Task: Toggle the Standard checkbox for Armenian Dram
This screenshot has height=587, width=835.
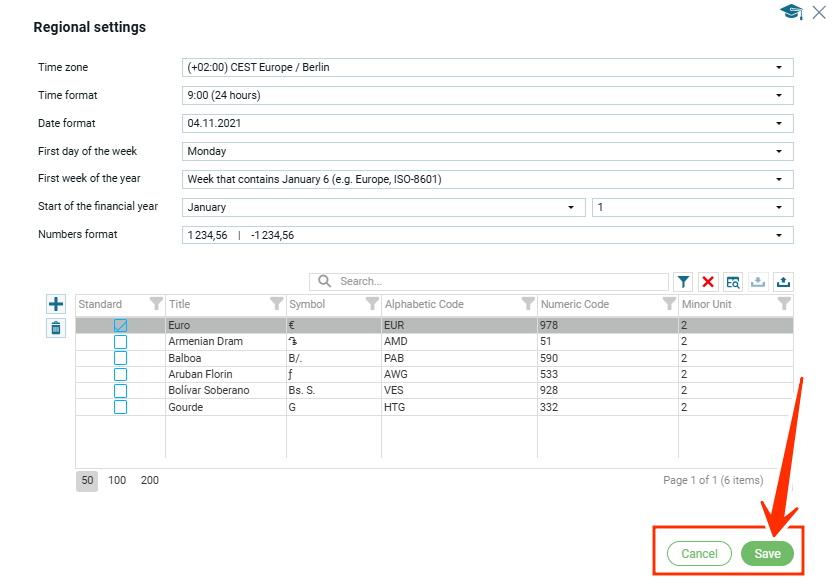Action: coord(120,342)
